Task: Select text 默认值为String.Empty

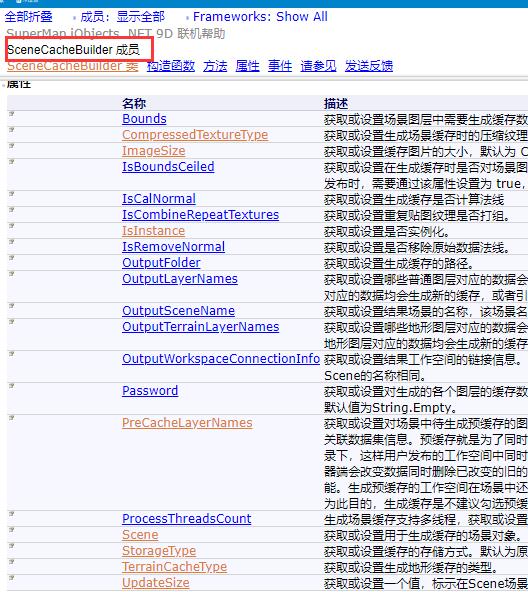Action: click(x=391, y=408)
